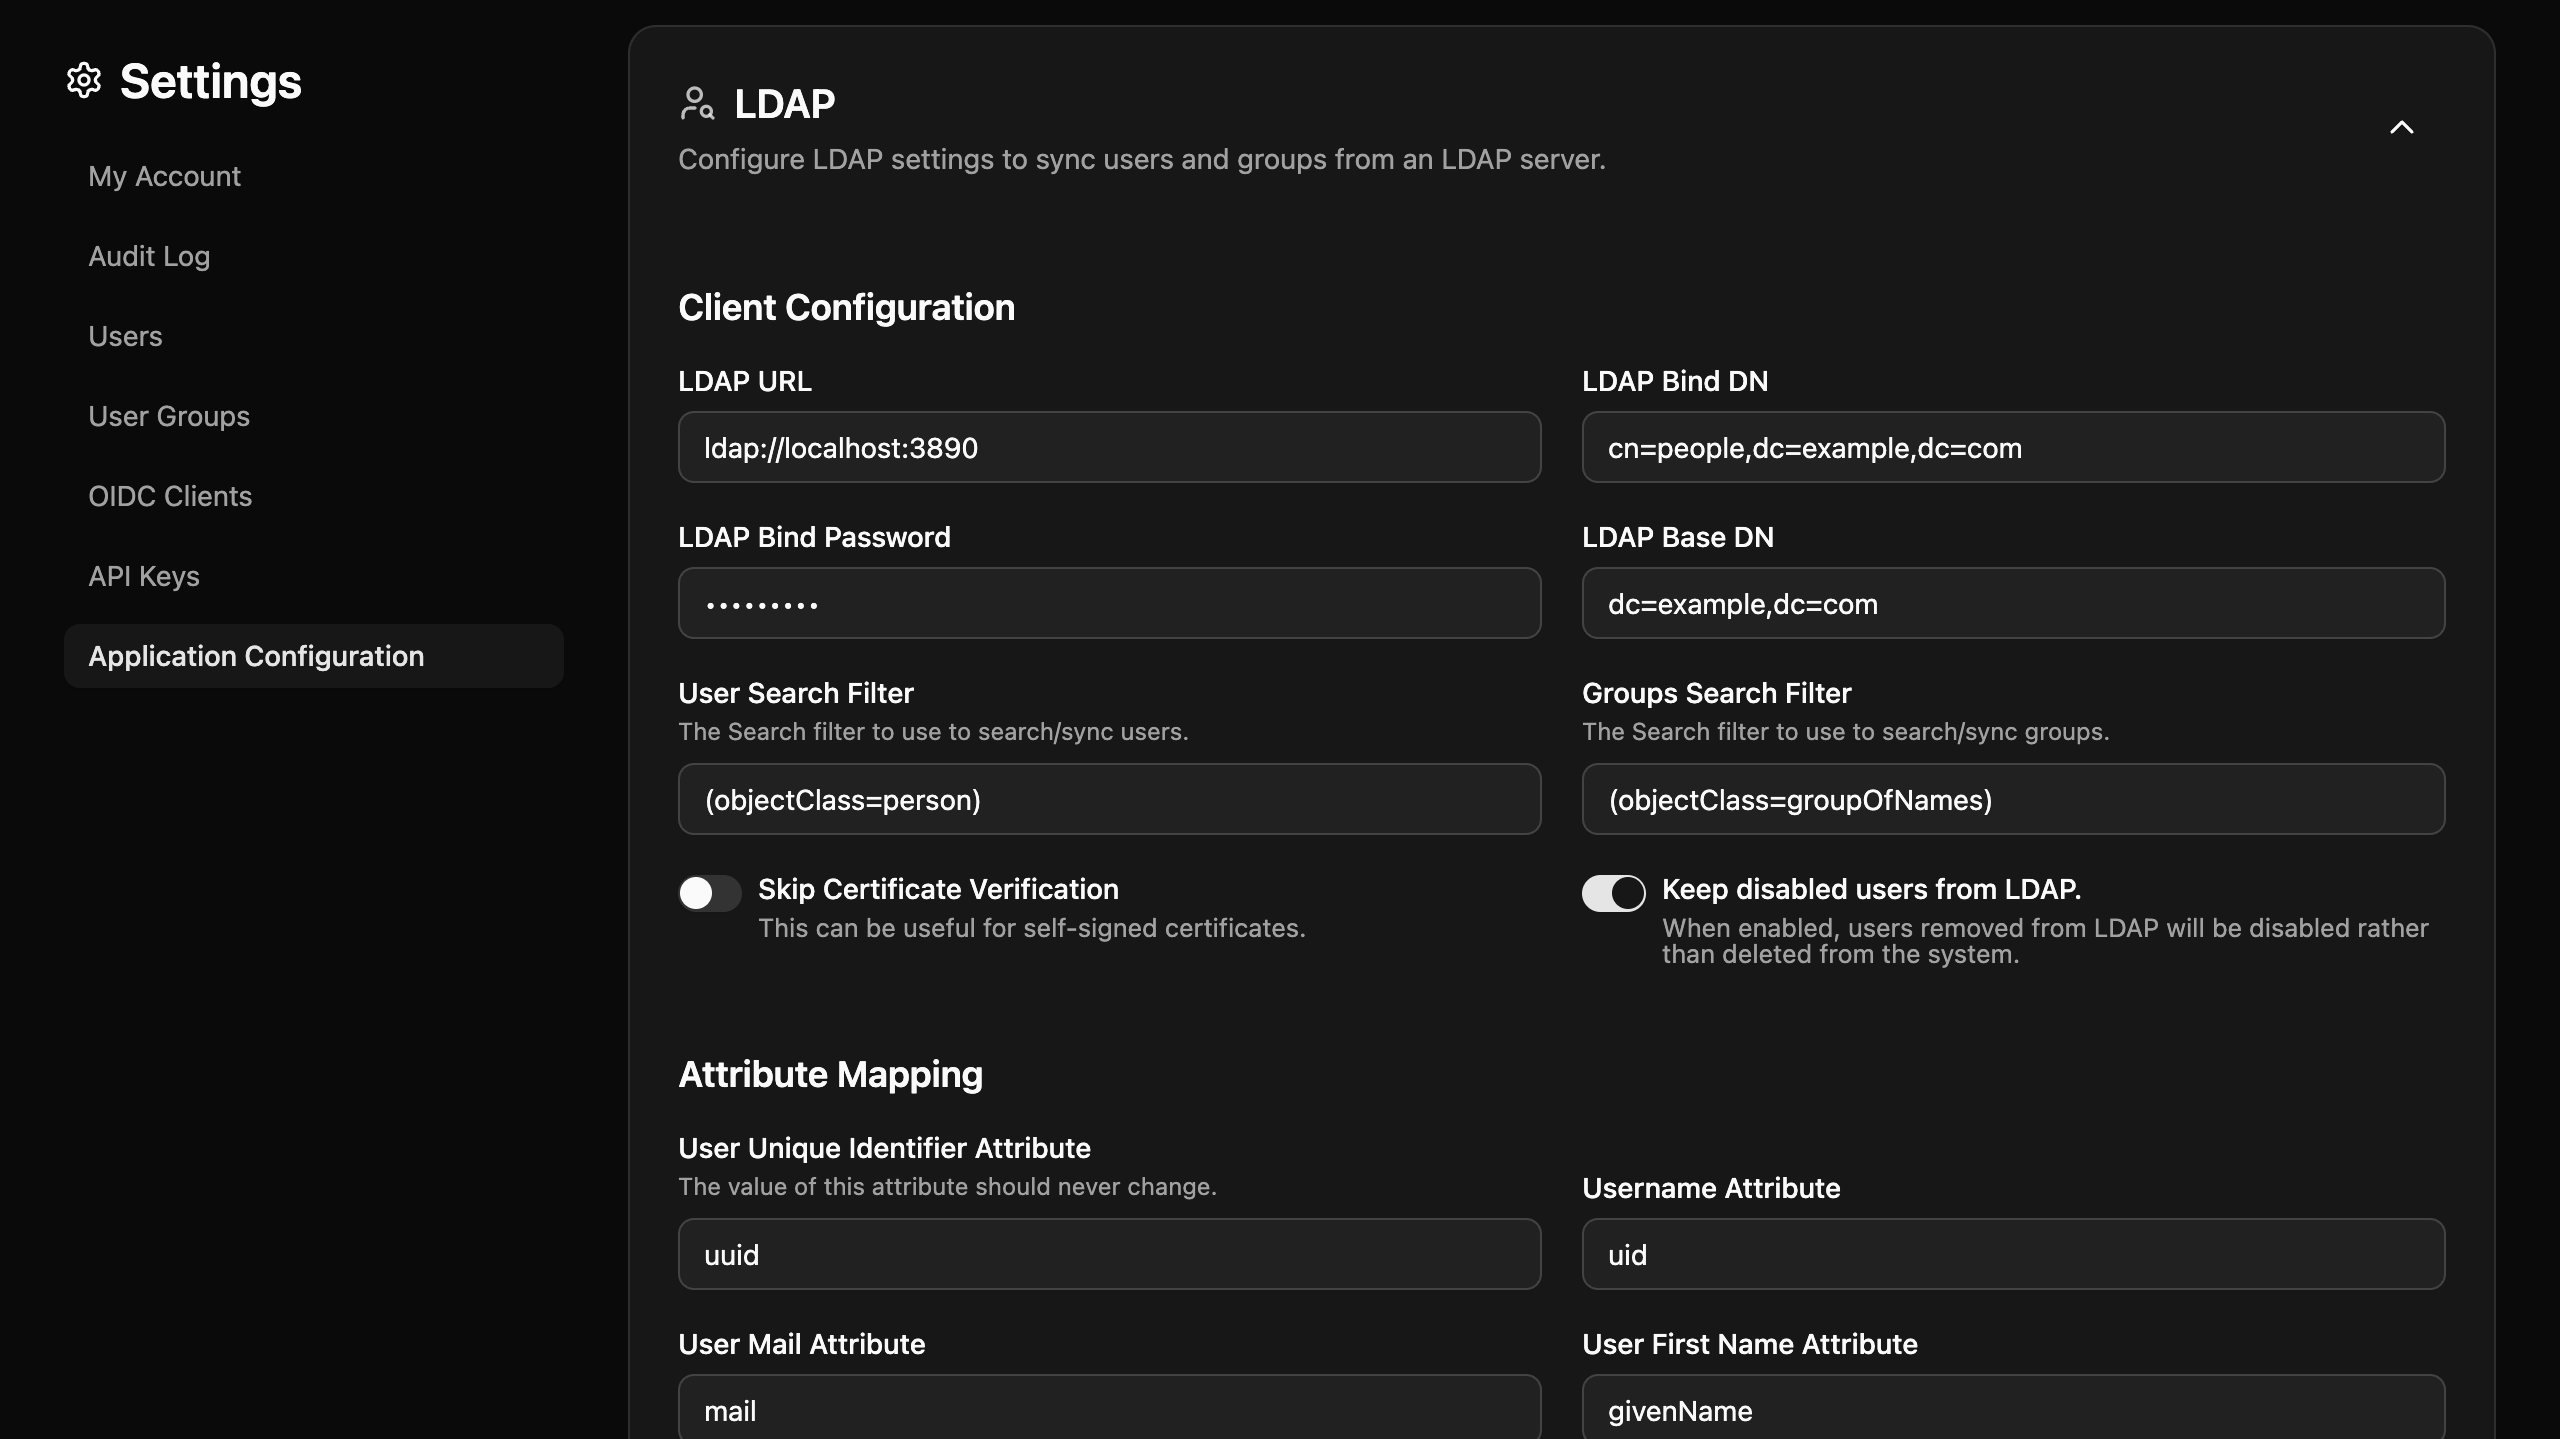Screen dimensions: 2560x1439
Task: Enable Skip Certificate Verification
Action: click(708, 893)
